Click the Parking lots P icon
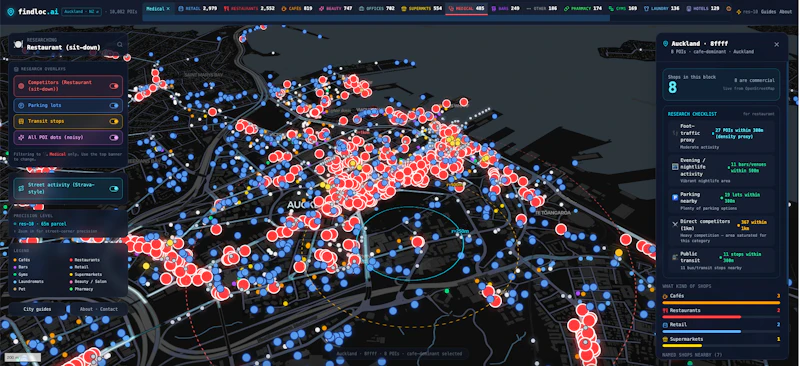Screen dimensions: 800x366 click(21, 106)
